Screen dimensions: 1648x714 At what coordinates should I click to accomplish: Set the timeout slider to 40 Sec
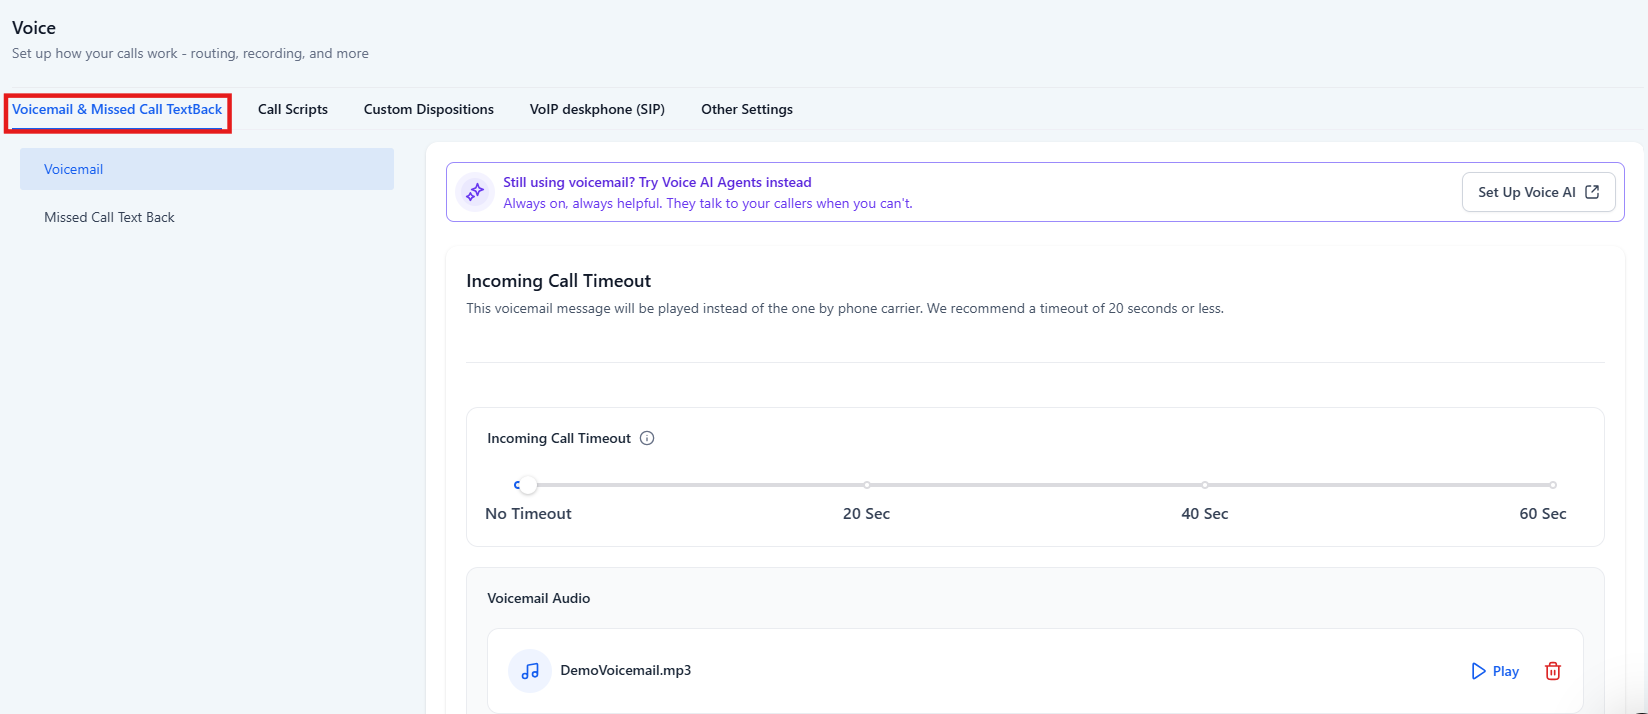(1205, 485)
